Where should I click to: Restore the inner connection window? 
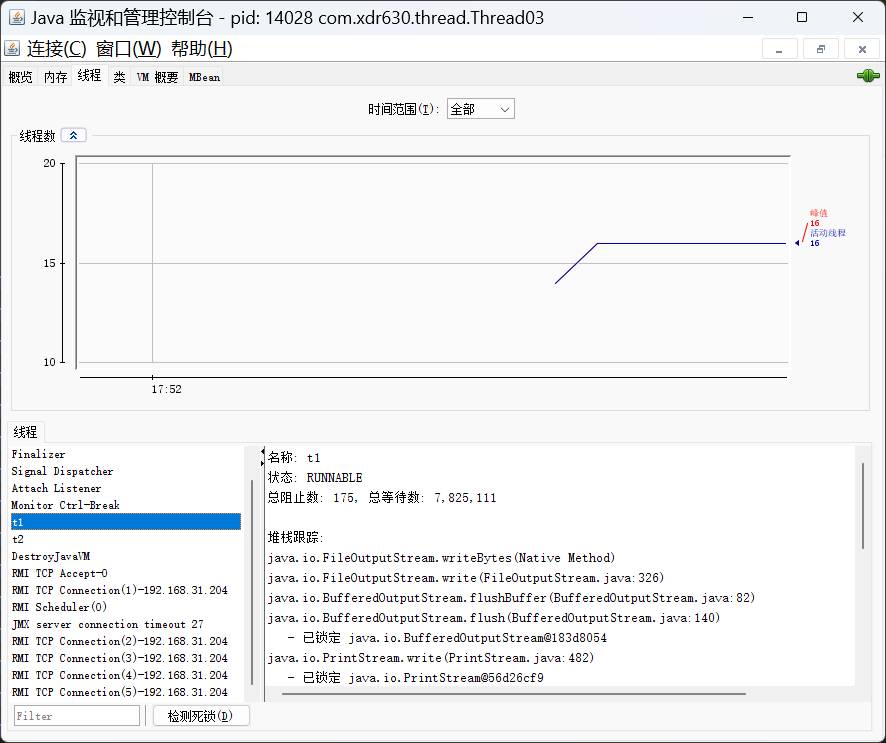coord(820,49)
